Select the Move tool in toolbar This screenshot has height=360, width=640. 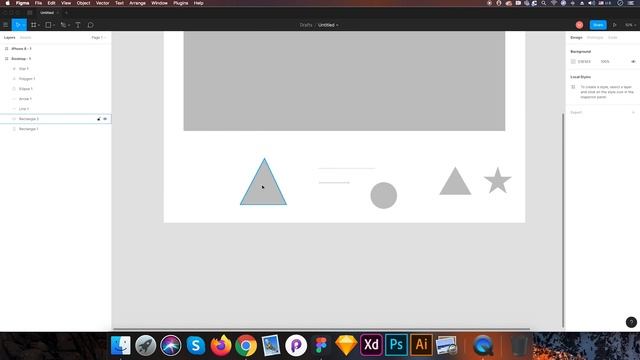(x=17, y=25)
